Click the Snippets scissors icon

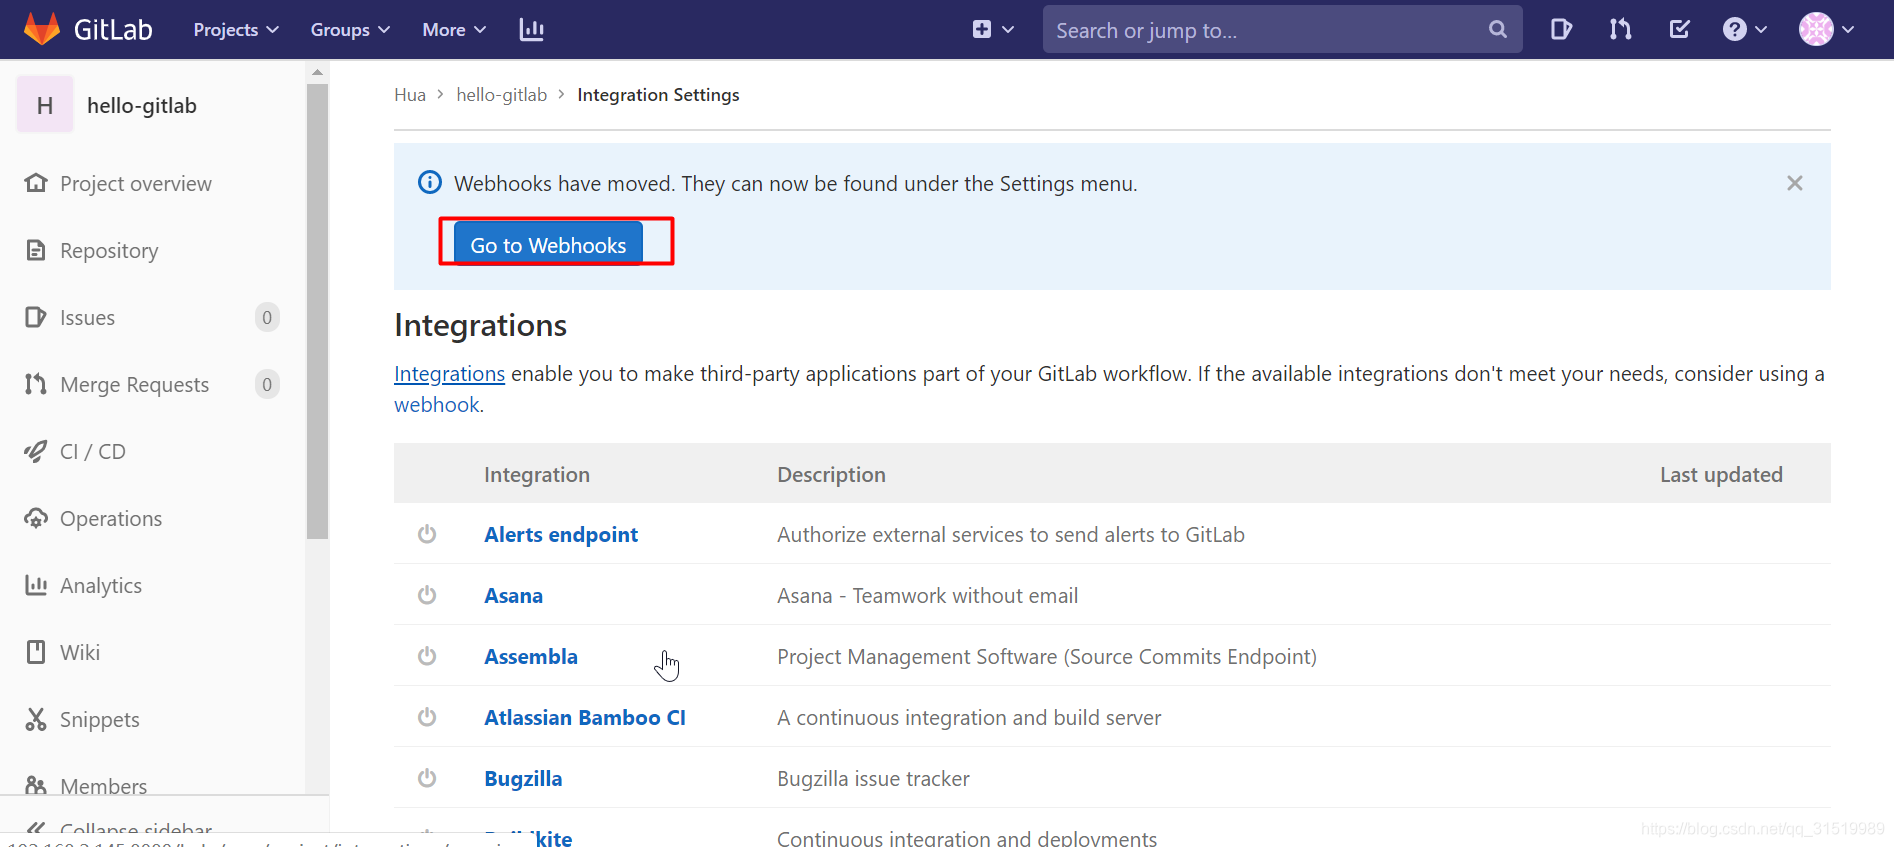click(x=36, y=719)
